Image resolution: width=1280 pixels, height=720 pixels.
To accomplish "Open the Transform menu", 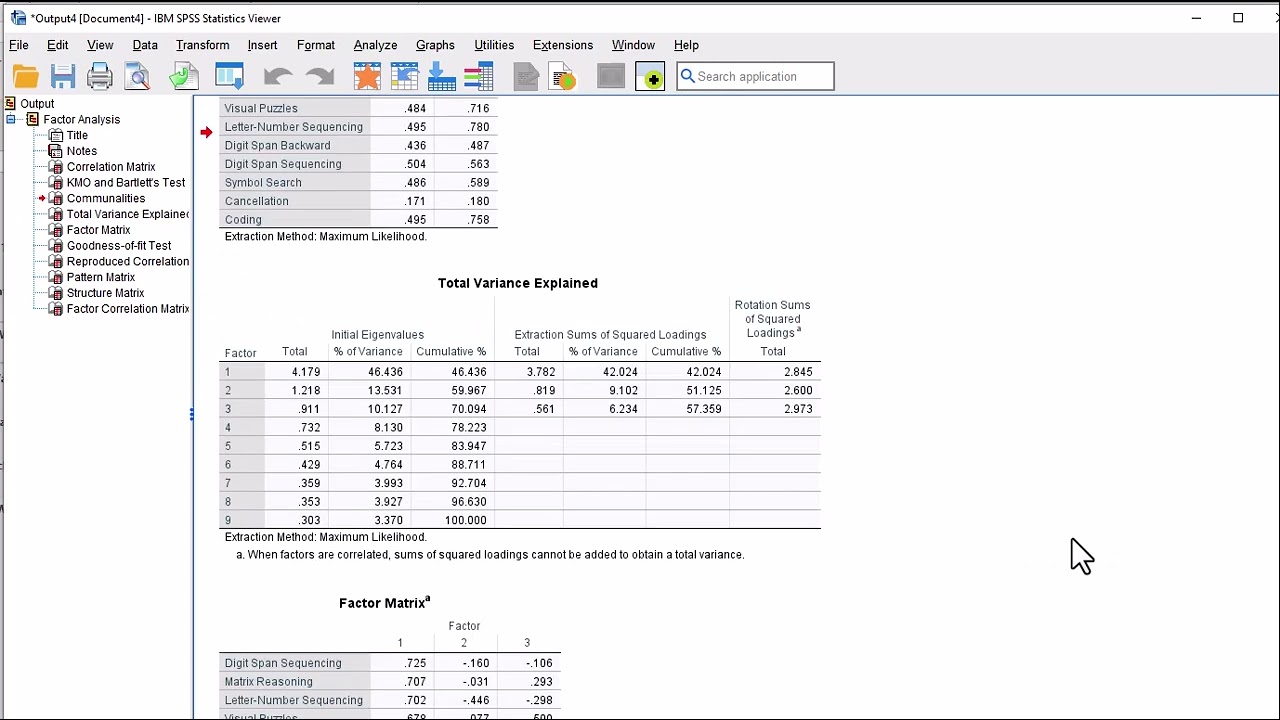I will coord(203,45).
